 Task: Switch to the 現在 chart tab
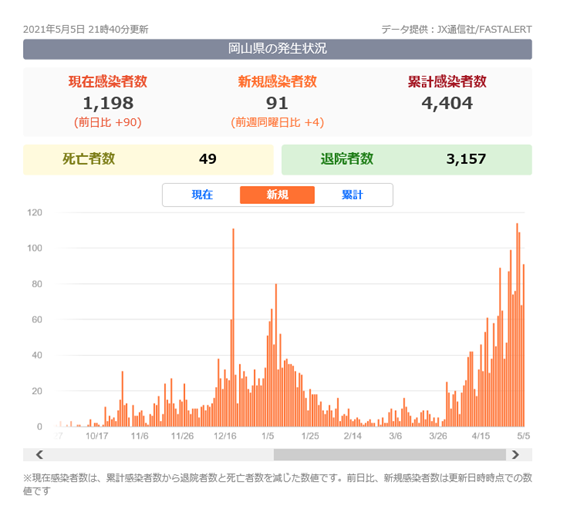click(202, 195)
